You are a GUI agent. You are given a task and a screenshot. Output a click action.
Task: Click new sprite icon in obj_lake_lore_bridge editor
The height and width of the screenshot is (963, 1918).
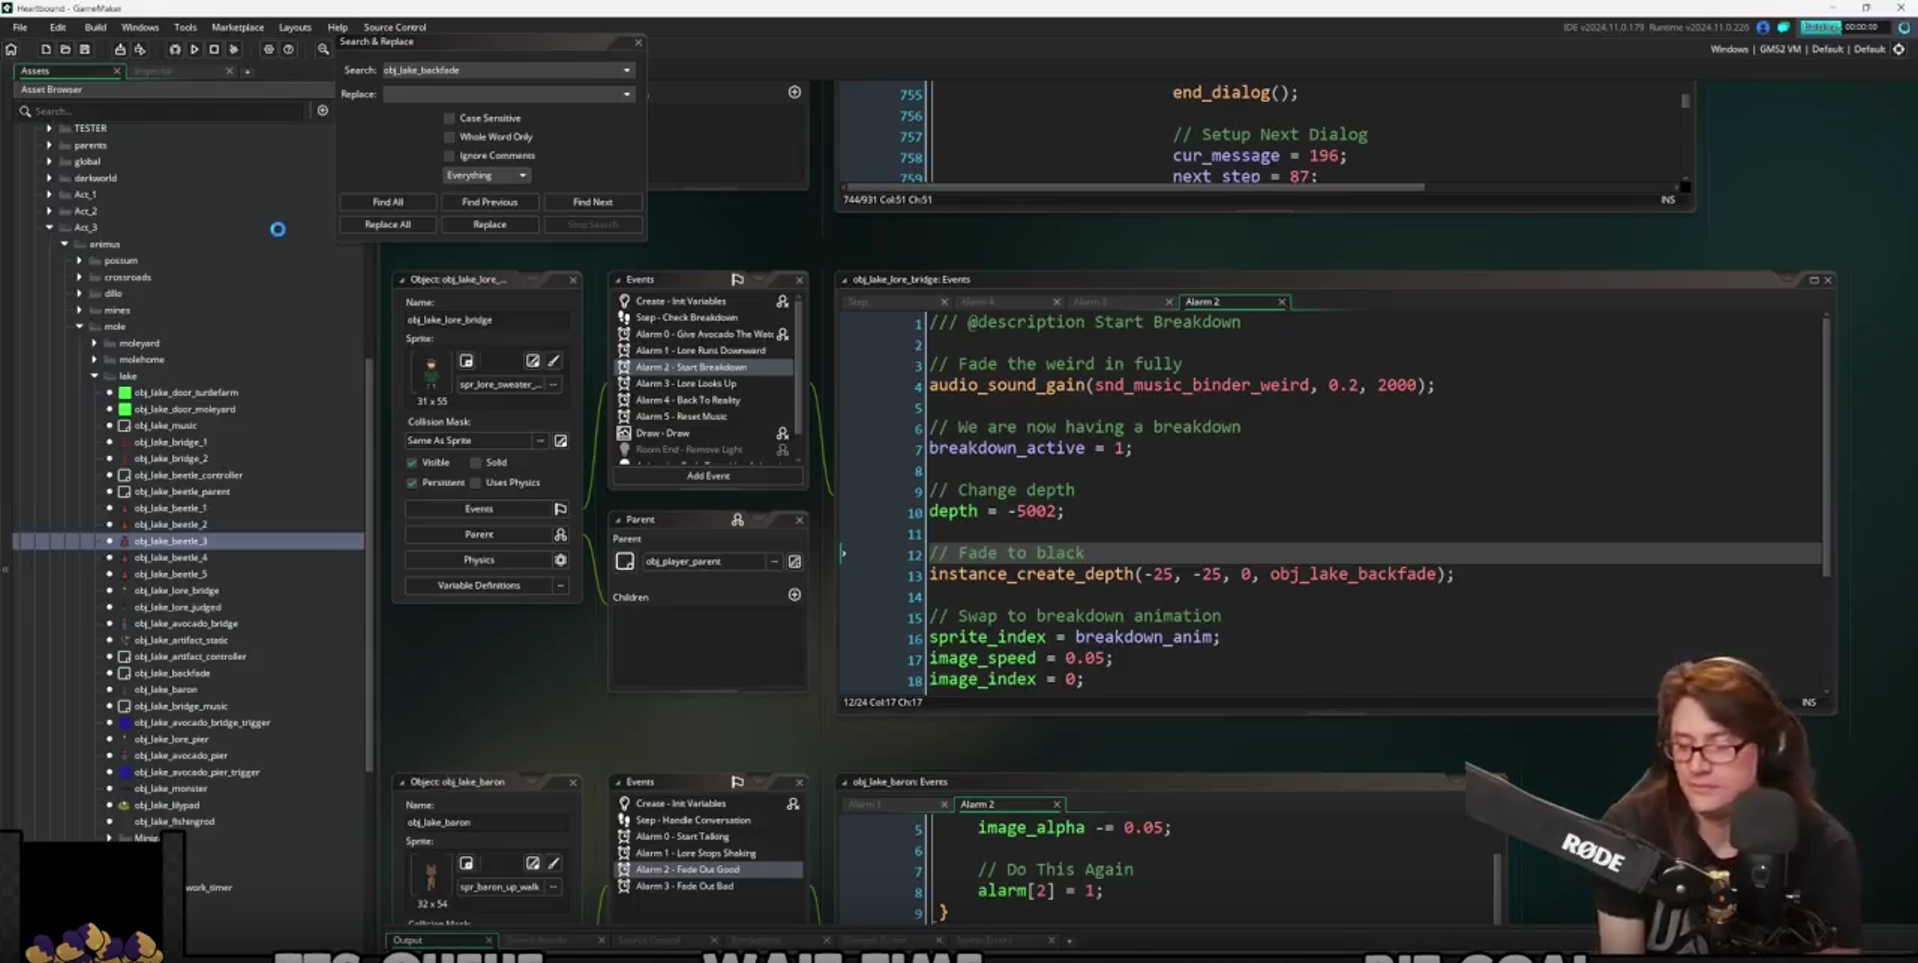pyautogui.click(x=466, y=361)
